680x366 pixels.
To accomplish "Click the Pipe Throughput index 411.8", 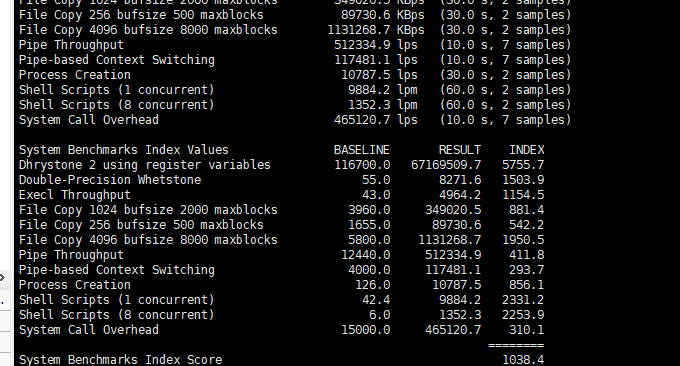I will point(526,255).
